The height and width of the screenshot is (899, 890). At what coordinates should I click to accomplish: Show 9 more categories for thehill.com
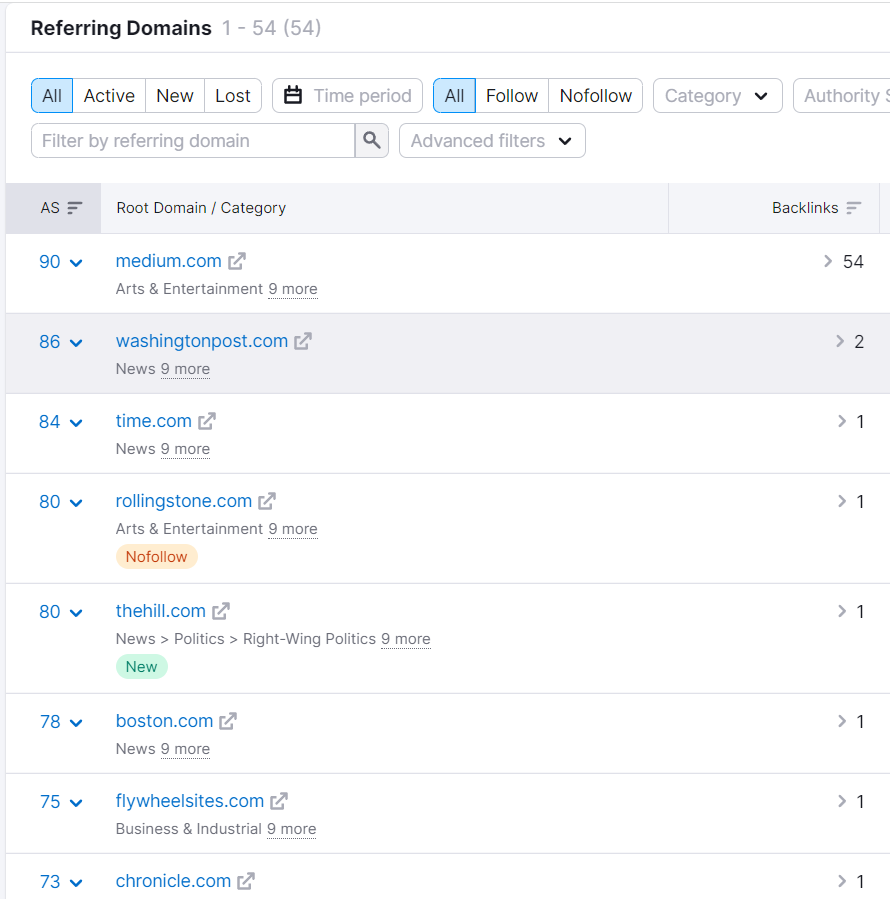(406, 639)
